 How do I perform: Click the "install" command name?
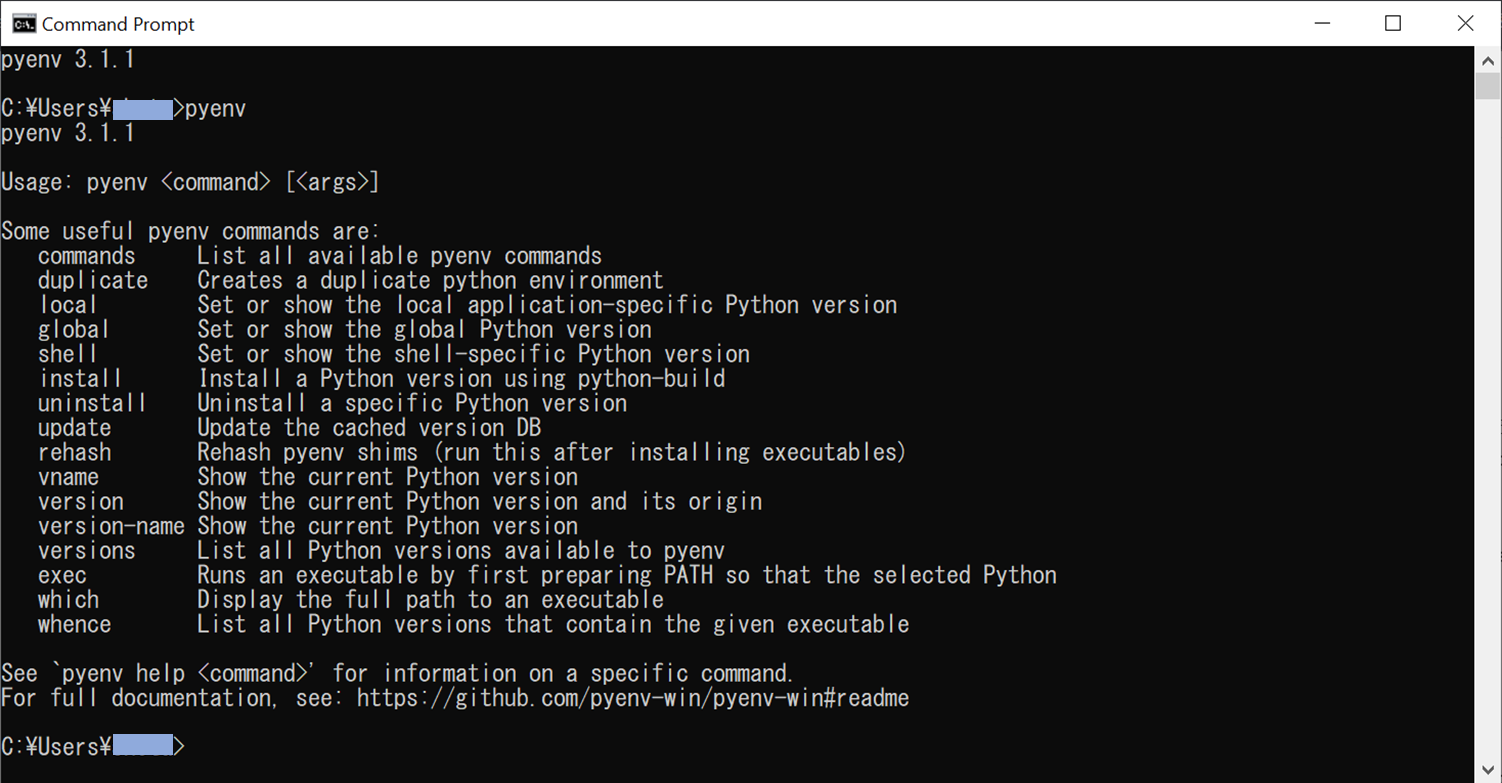pyautogui.click(x=80, y=379)
